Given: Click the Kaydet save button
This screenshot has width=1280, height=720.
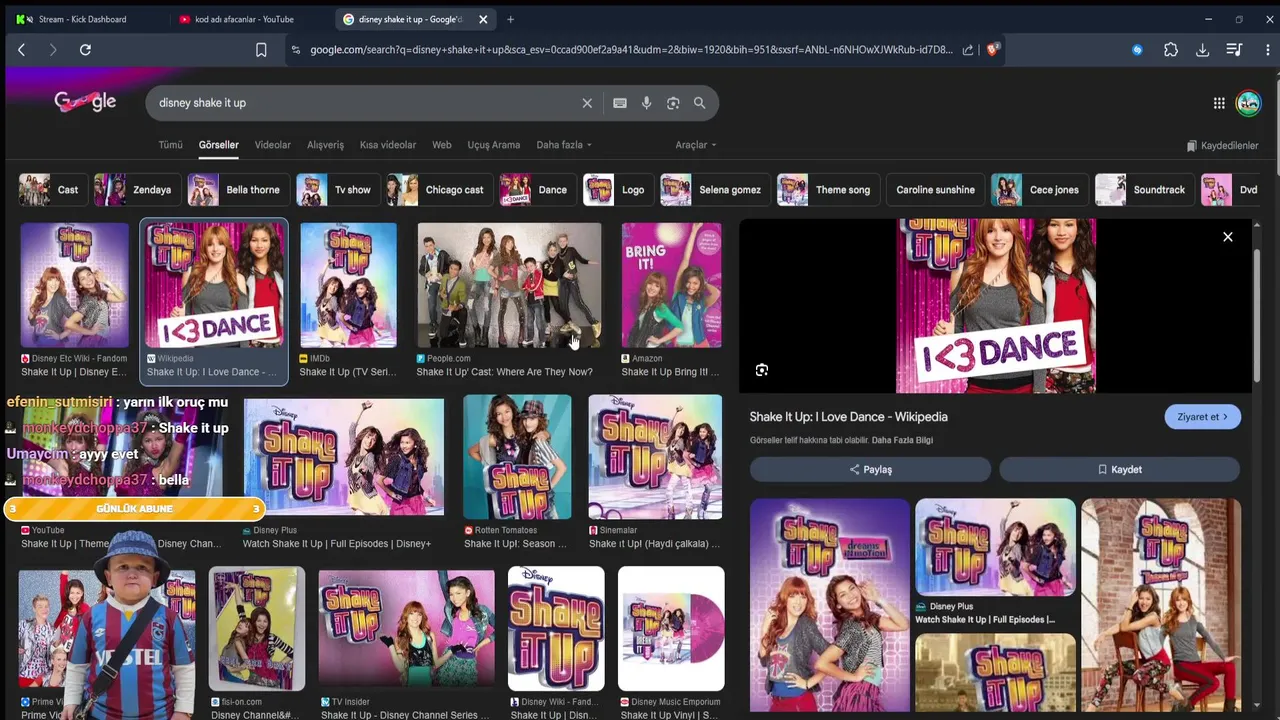Looking at the screenshot, I should pyautogui.click(x=1119, y=469).
